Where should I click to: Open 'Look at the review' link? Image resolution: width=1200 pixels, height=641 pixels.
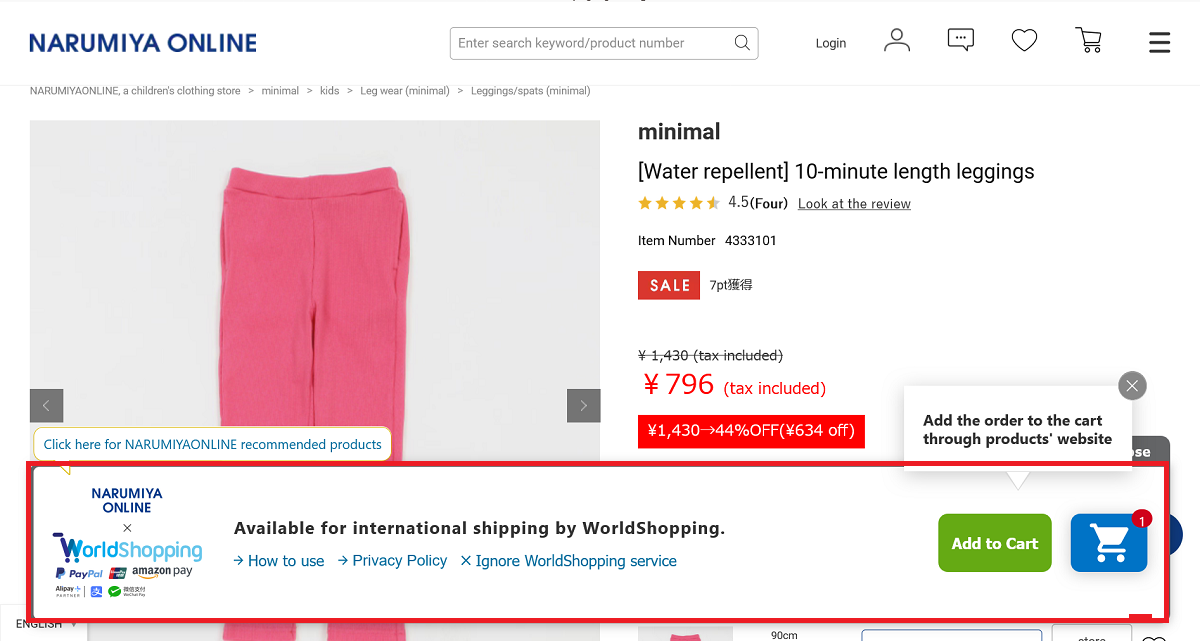854,204
